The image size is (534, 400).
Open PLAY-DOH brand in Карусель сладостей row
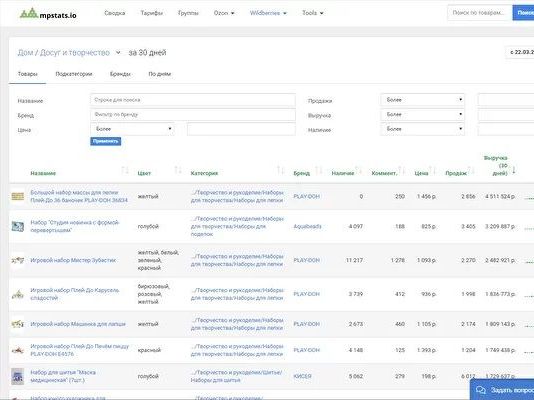pyautogui.click(x=307, y=294)
